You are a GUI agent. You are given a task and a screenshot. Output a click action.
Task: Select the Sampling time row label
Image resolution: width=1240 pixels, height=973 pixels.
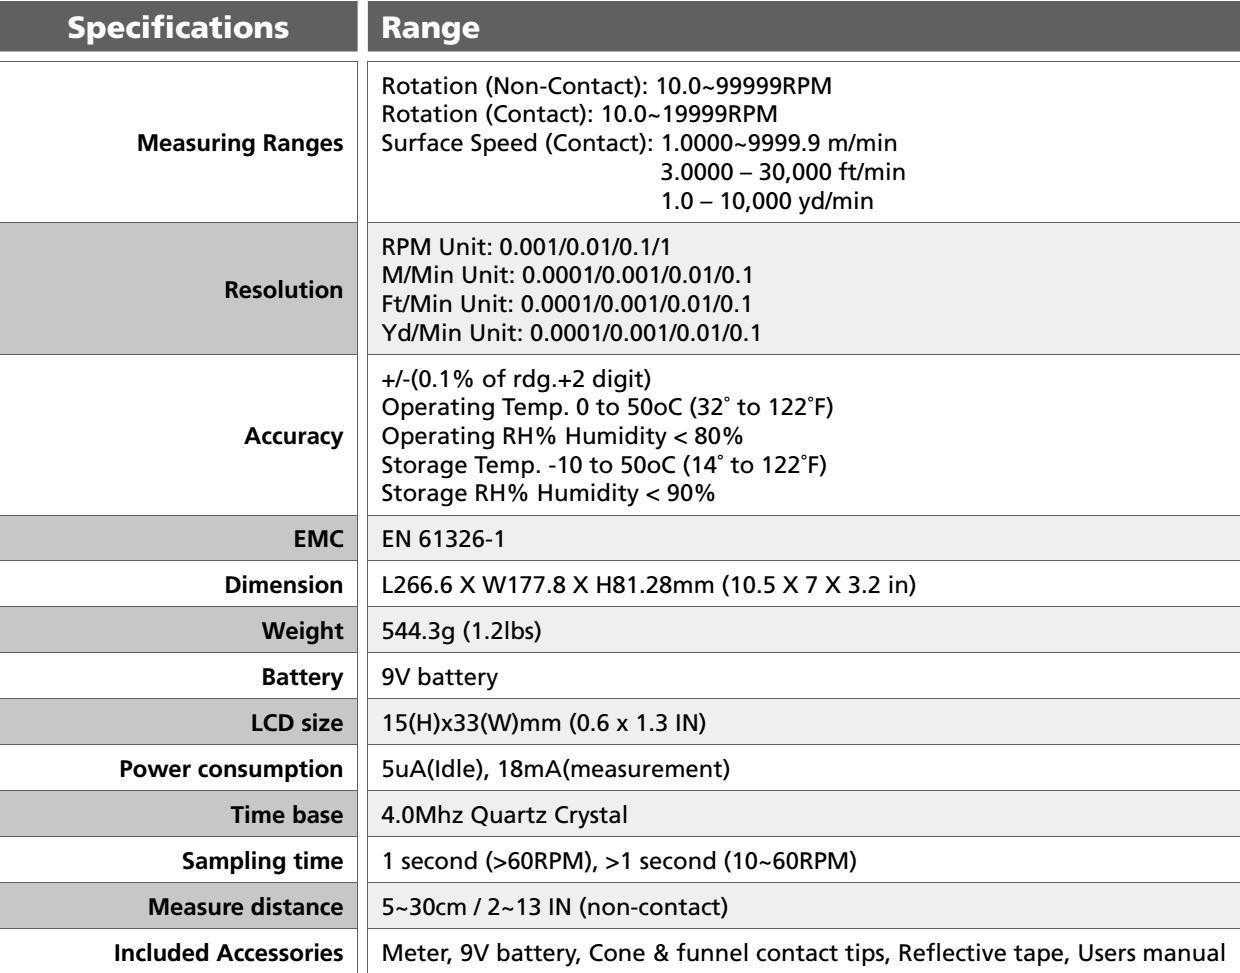point(262,861)
